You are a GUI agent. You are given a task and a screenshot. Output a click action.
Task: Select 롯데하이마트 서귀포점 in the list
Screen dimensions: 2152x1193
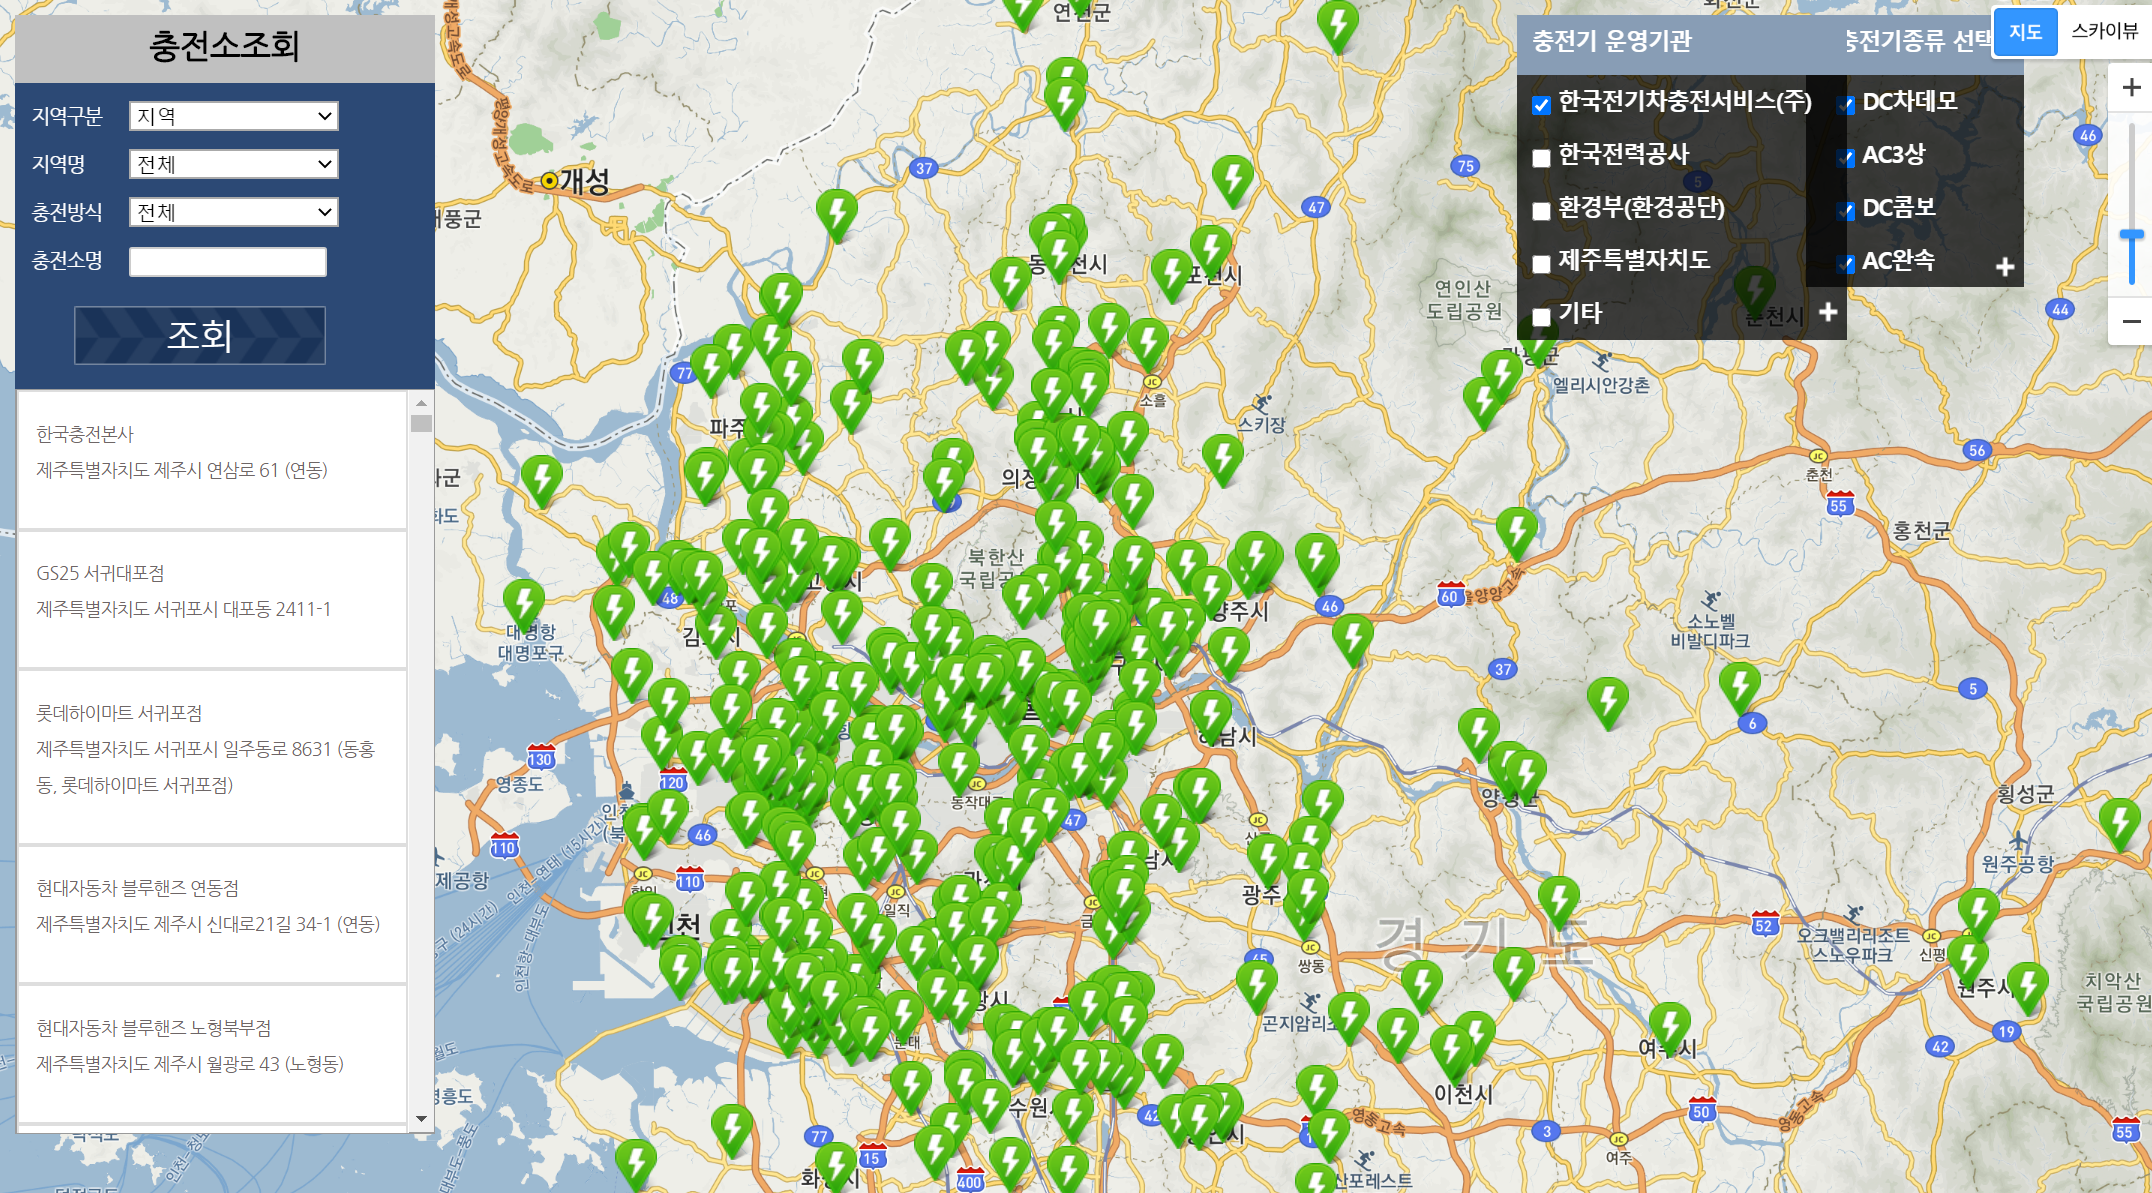coord(212,756)
